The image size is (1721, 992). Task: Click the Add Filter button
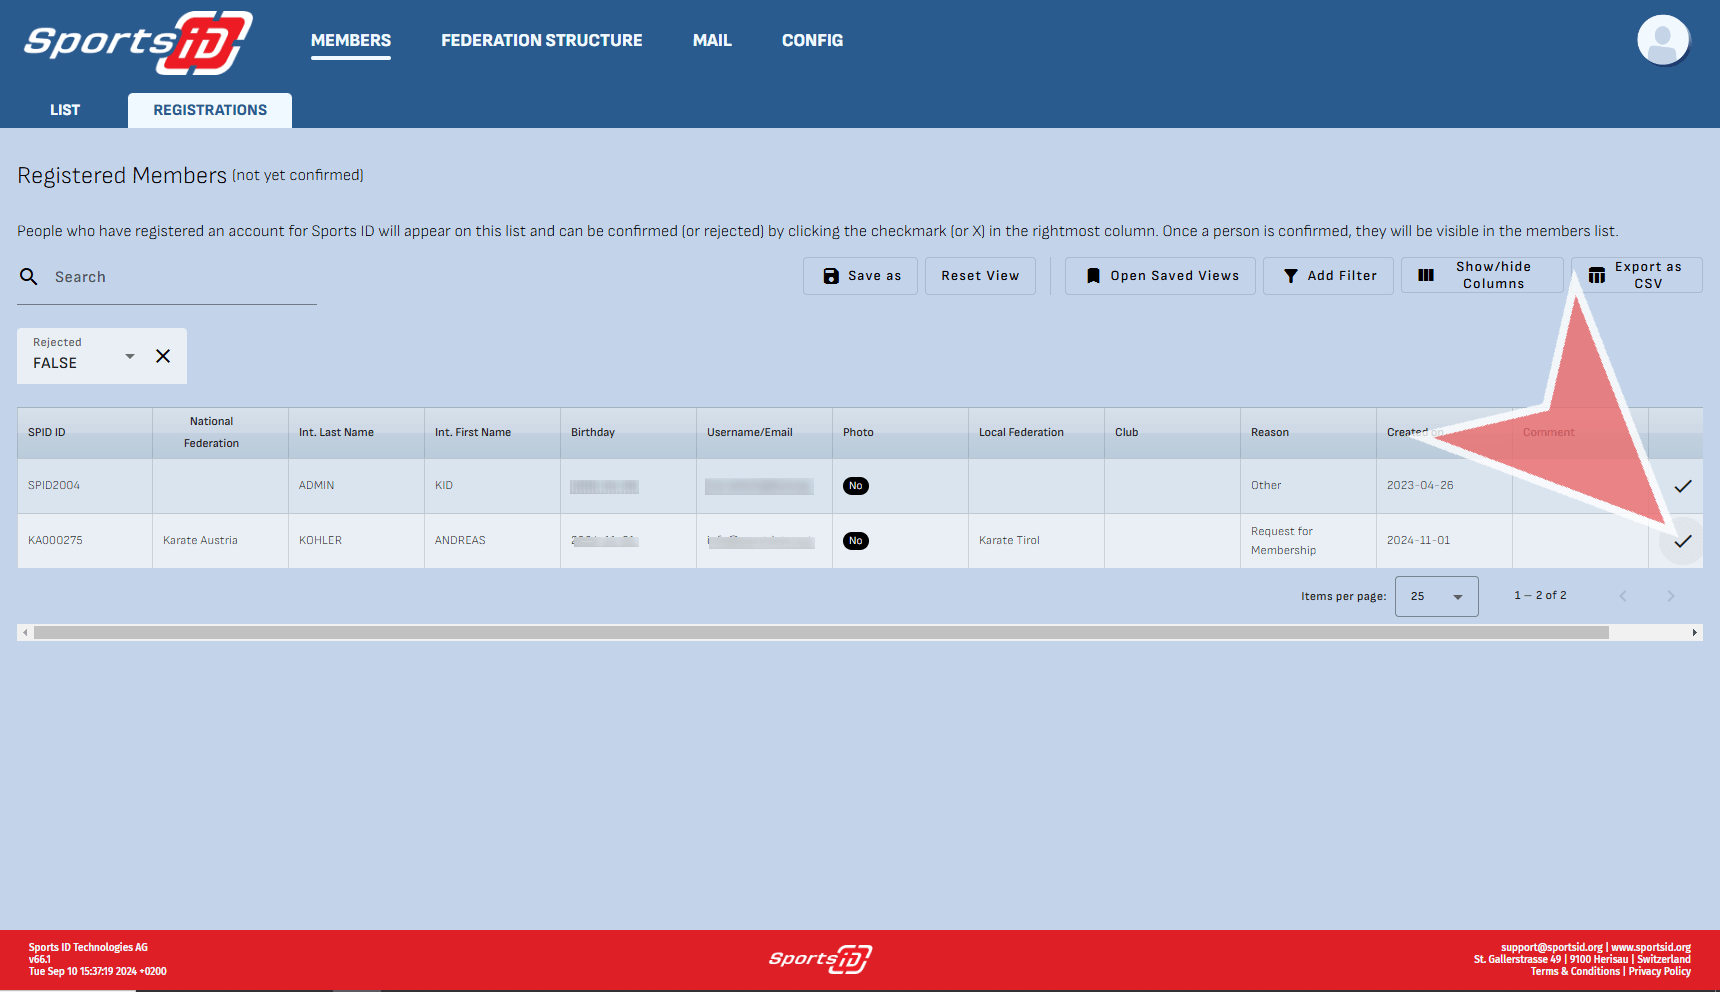point(1328,276)
